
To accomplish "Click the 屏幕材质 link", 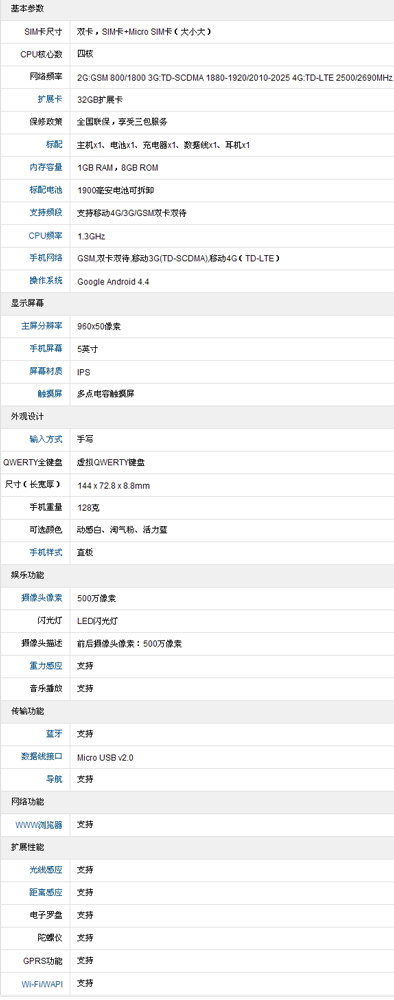I will [46, 371].
